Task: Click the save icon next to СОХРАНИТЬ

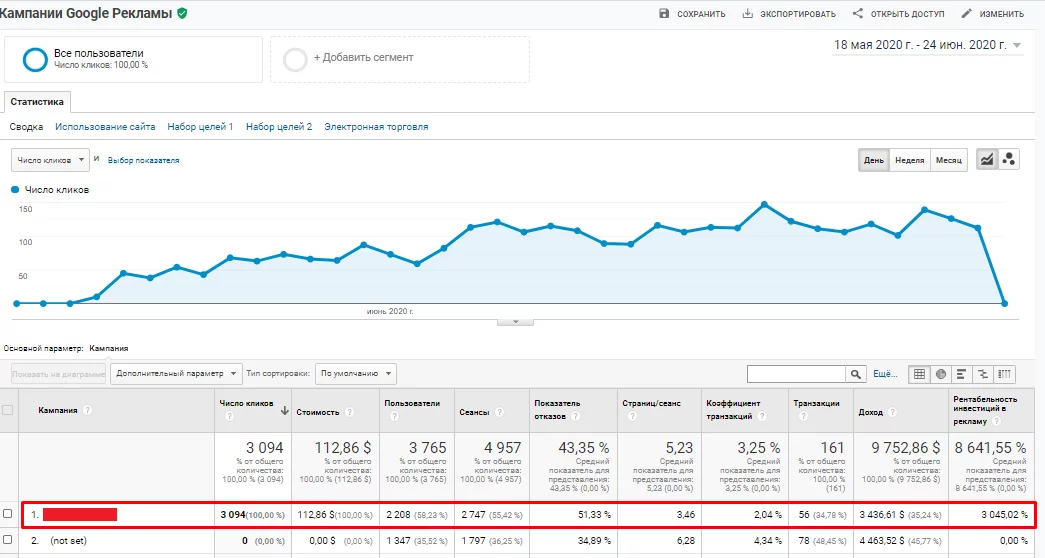Action: point(664,13)
